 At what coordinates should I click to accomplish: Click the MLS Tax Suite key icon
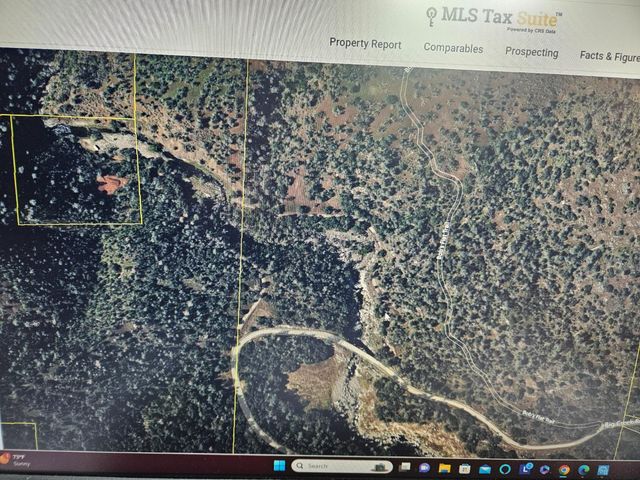pyautogui.click(x=431, y=16)
